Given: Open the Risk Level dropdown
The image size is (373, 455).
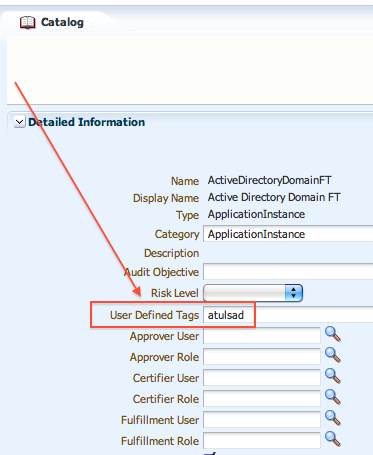Looking at the screenshot, I should pyautogui.click(x=253, y=293).
